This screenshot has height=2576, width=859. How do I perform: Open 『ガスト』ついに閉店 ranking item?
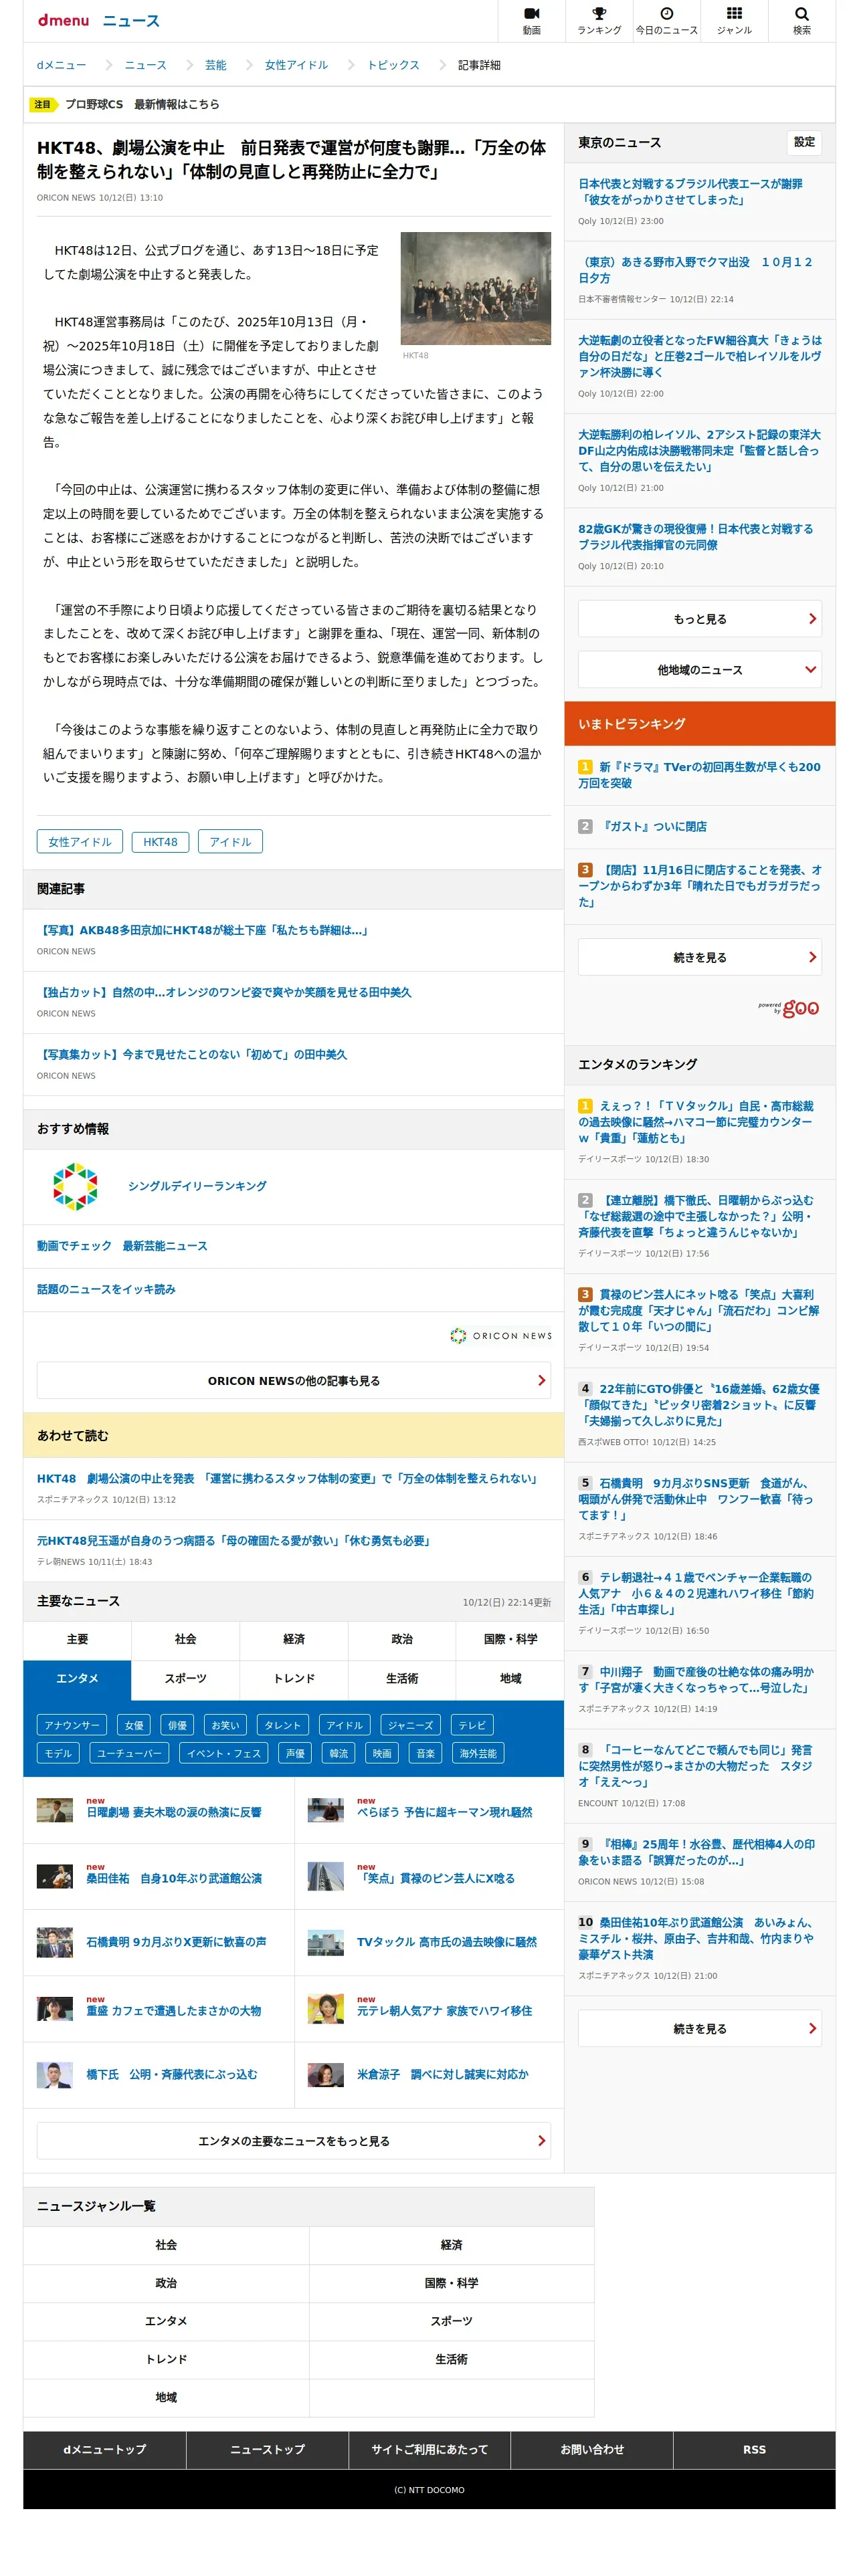(x=653, y=826)
